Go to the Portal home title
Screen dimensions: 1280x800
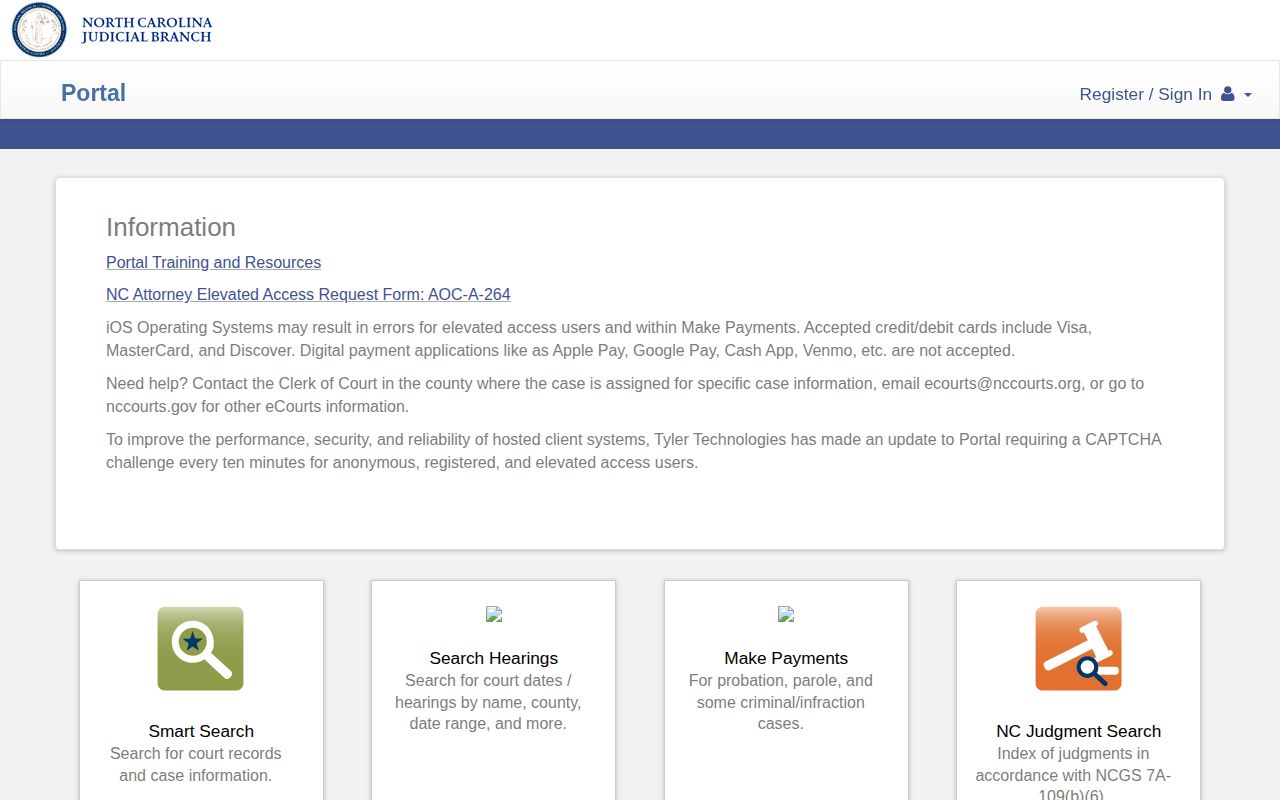pos(93,93)
